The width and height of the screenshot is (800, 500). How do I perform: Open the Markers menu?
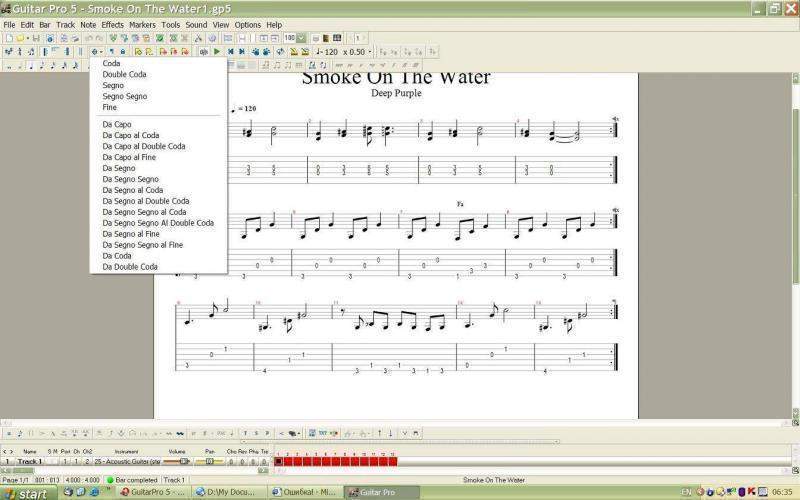tap(142, 24)
